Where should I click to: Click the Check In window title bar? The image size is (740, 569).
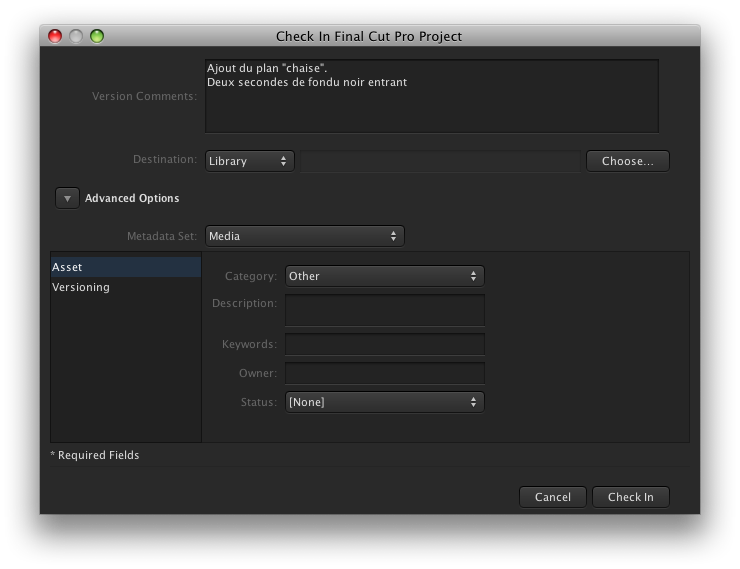369,36
